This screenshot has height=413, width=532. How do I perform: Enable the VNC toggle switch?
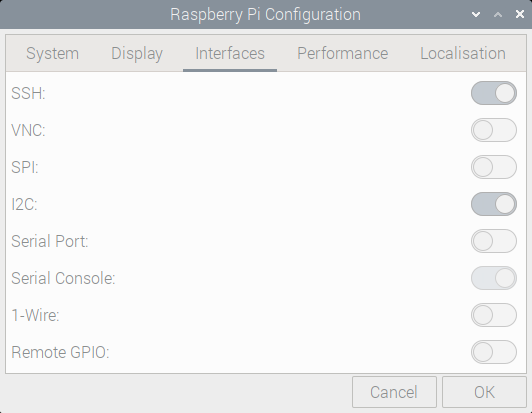click(494, 130)
